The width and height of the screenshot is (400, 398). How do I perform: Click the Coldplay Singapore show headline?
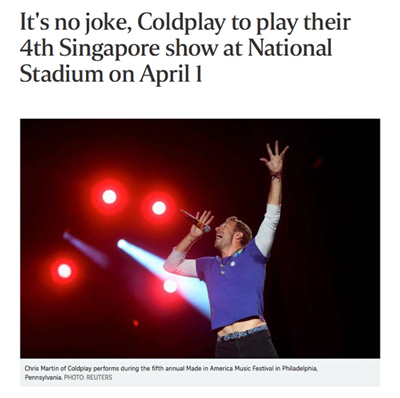pyautogui.click(x=185, y=48)
